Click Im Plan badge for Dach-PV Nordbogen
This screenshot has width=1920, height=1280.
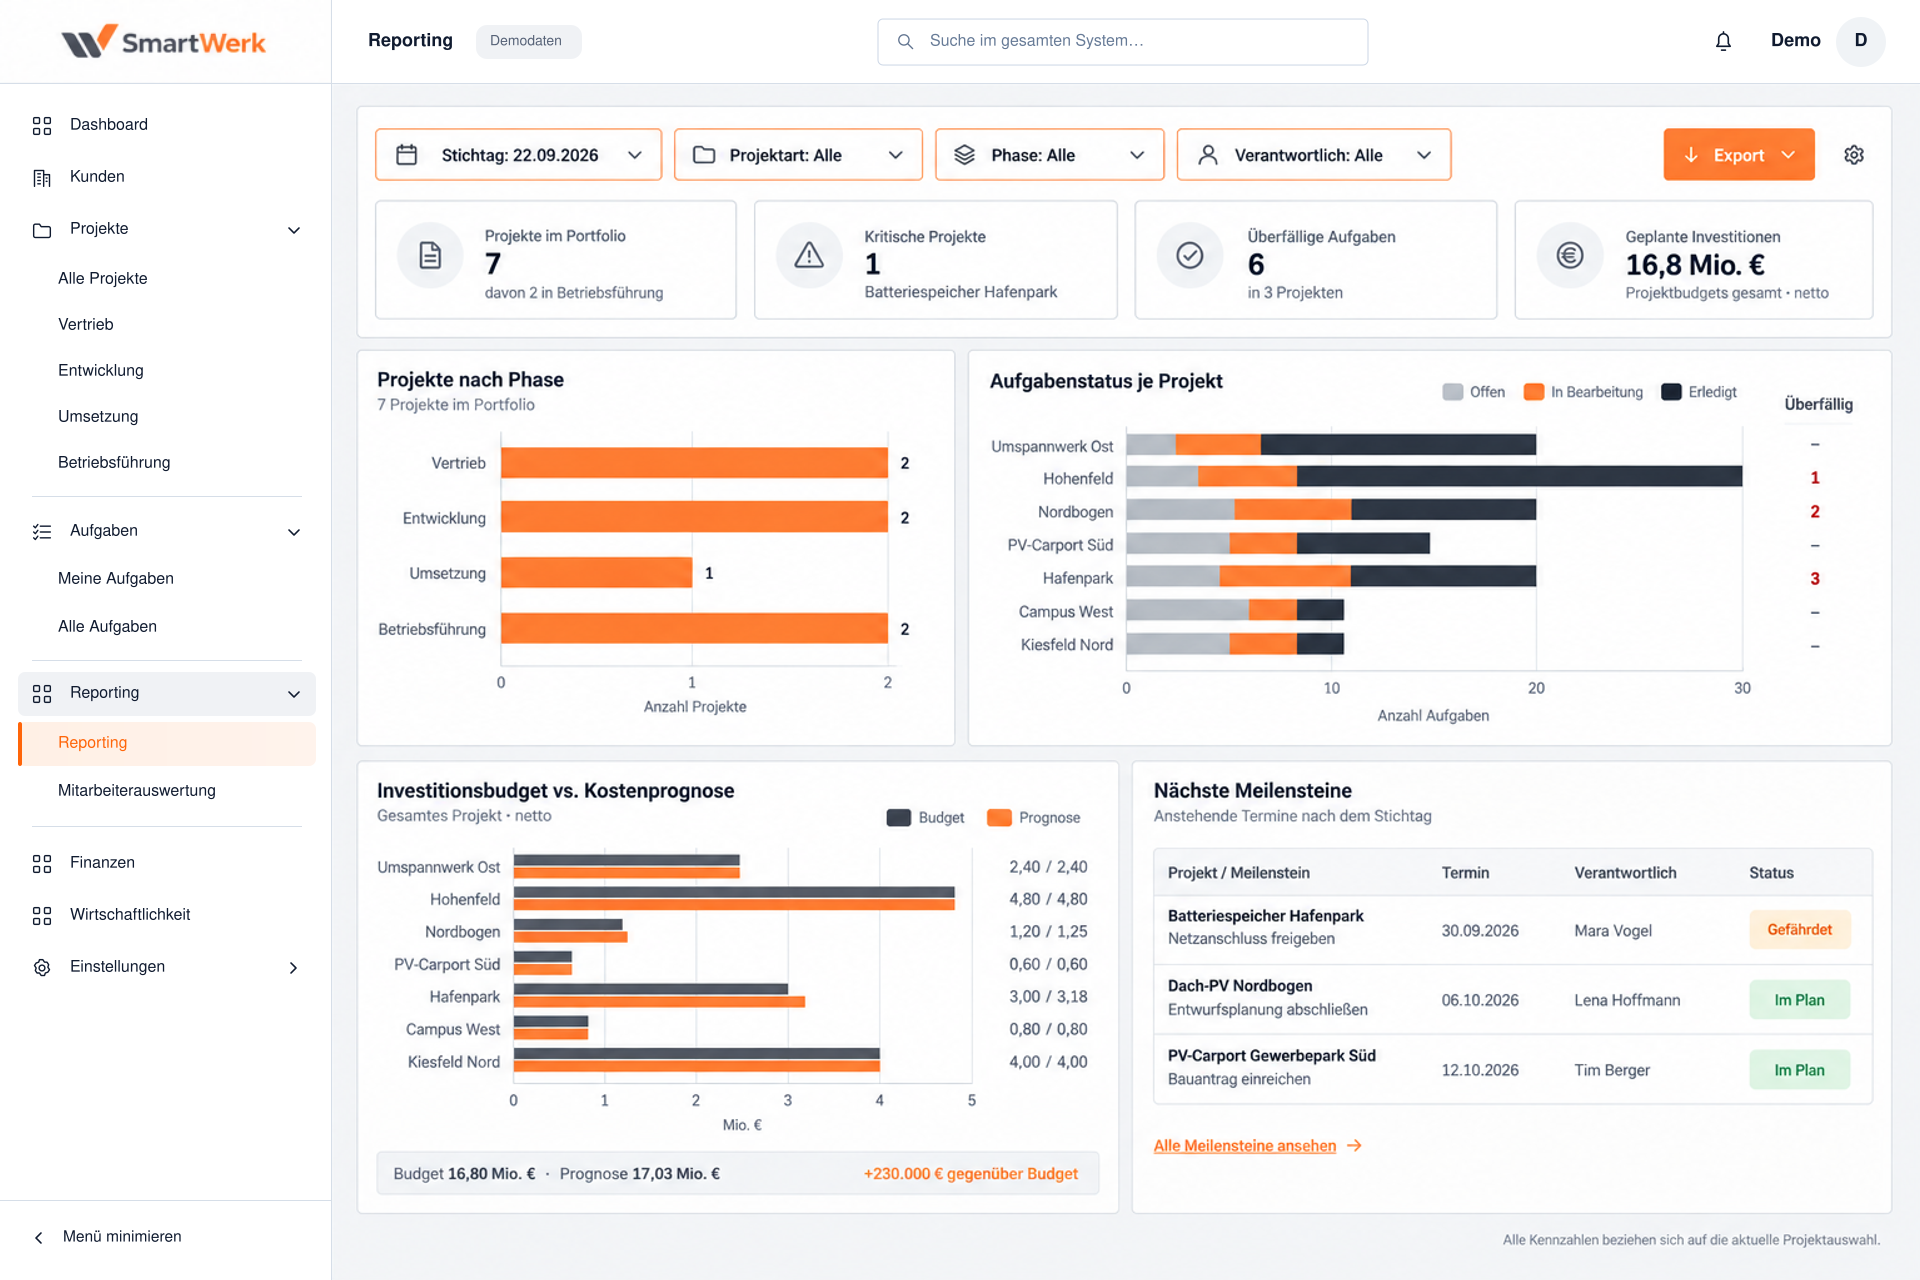(1799, 1000)
